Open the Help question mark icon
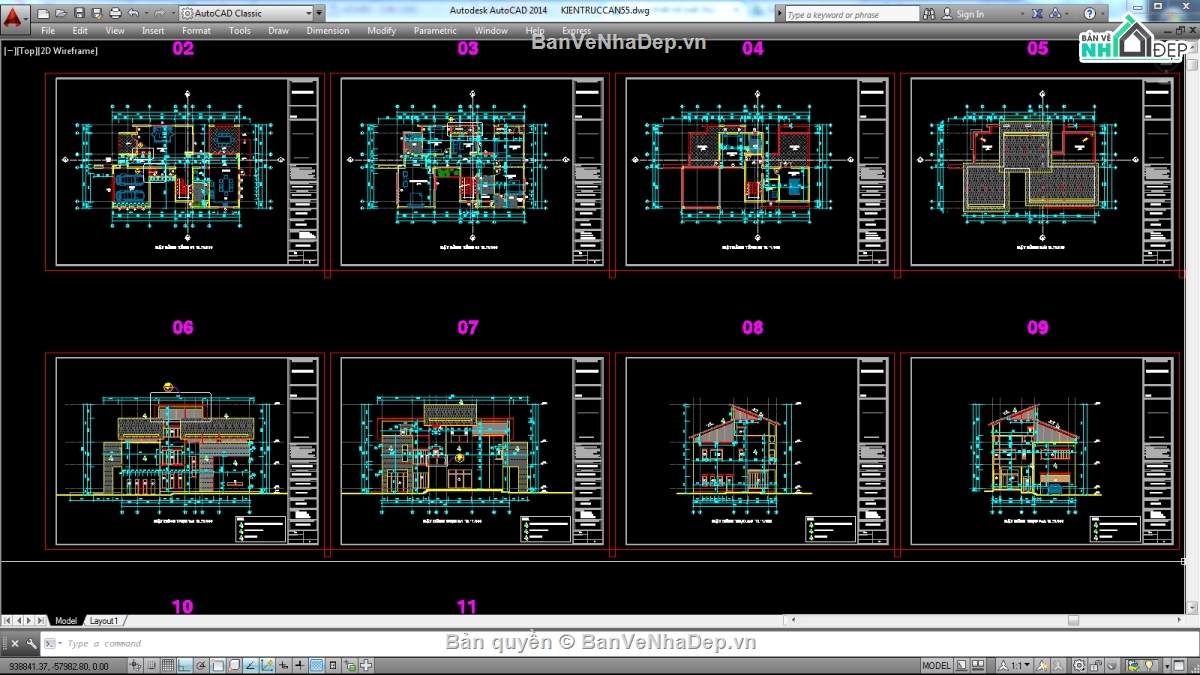 click(x=1089, y=14)
